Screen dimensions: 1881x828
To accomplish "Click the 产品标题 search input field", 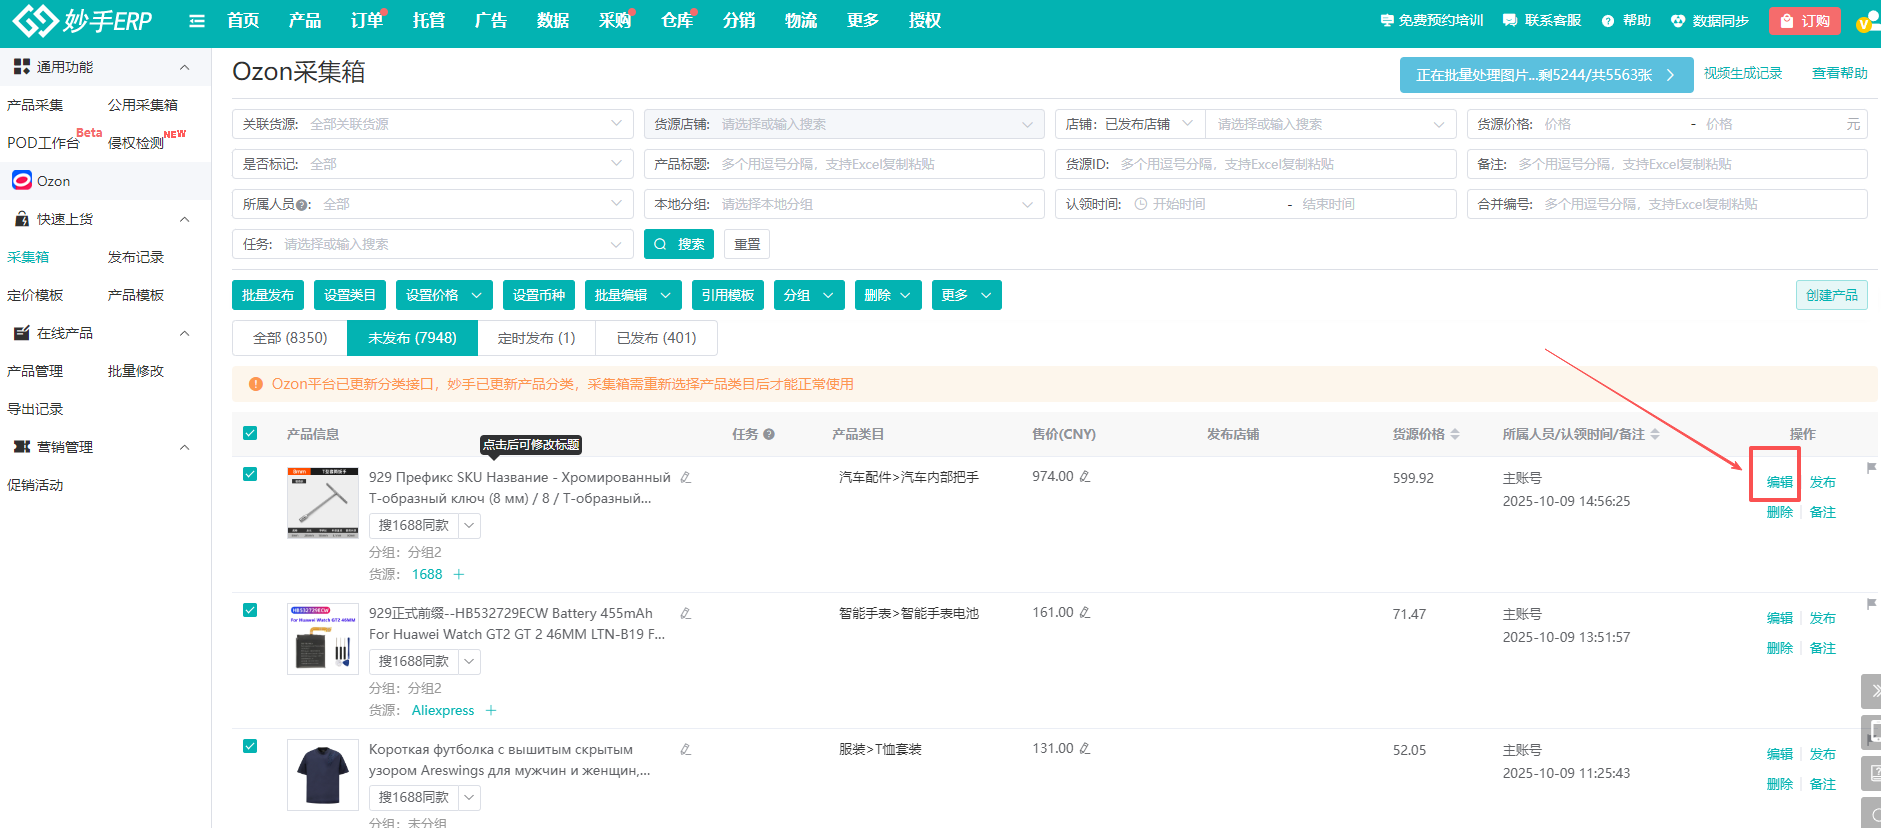I will click(880, 165).
